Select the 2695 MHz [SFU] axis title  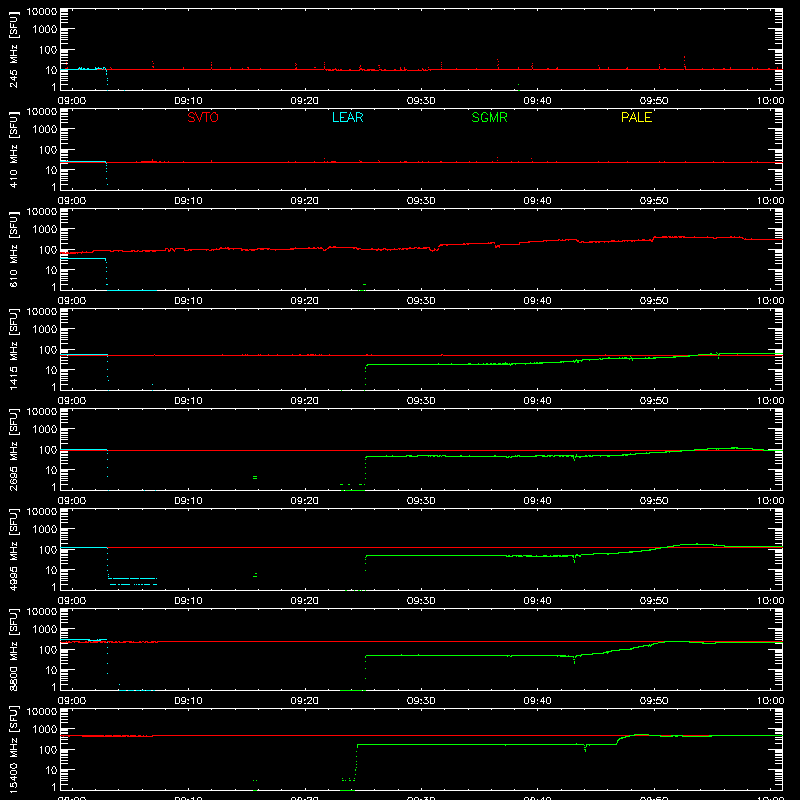tap(14, 449)
